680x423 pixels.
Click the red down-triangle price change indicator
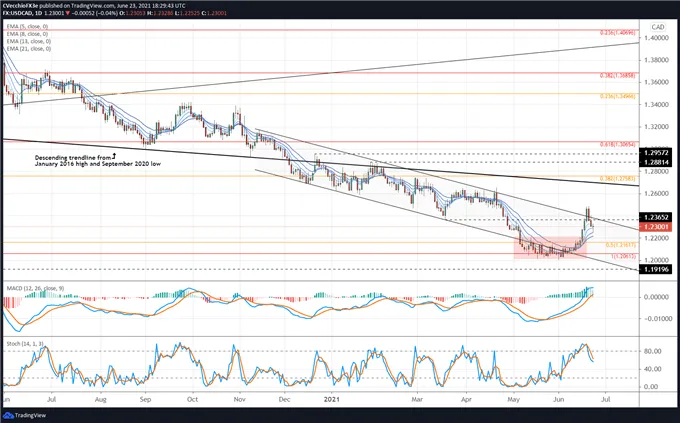(x=67, y=13)
